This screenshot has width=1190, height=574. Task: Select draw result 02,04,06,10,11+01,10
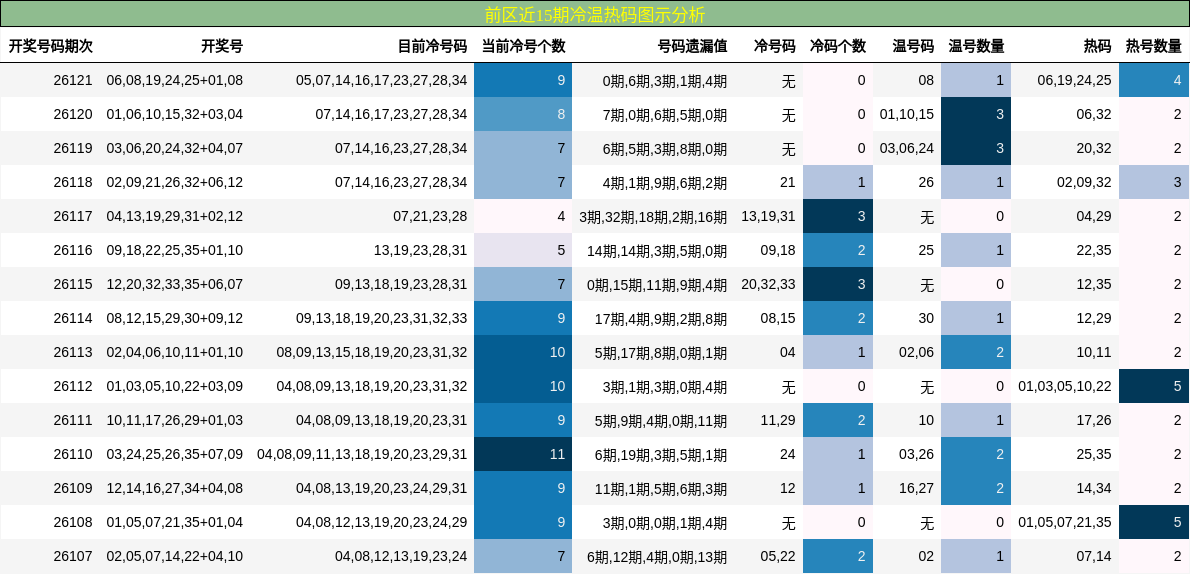[175, 352]
